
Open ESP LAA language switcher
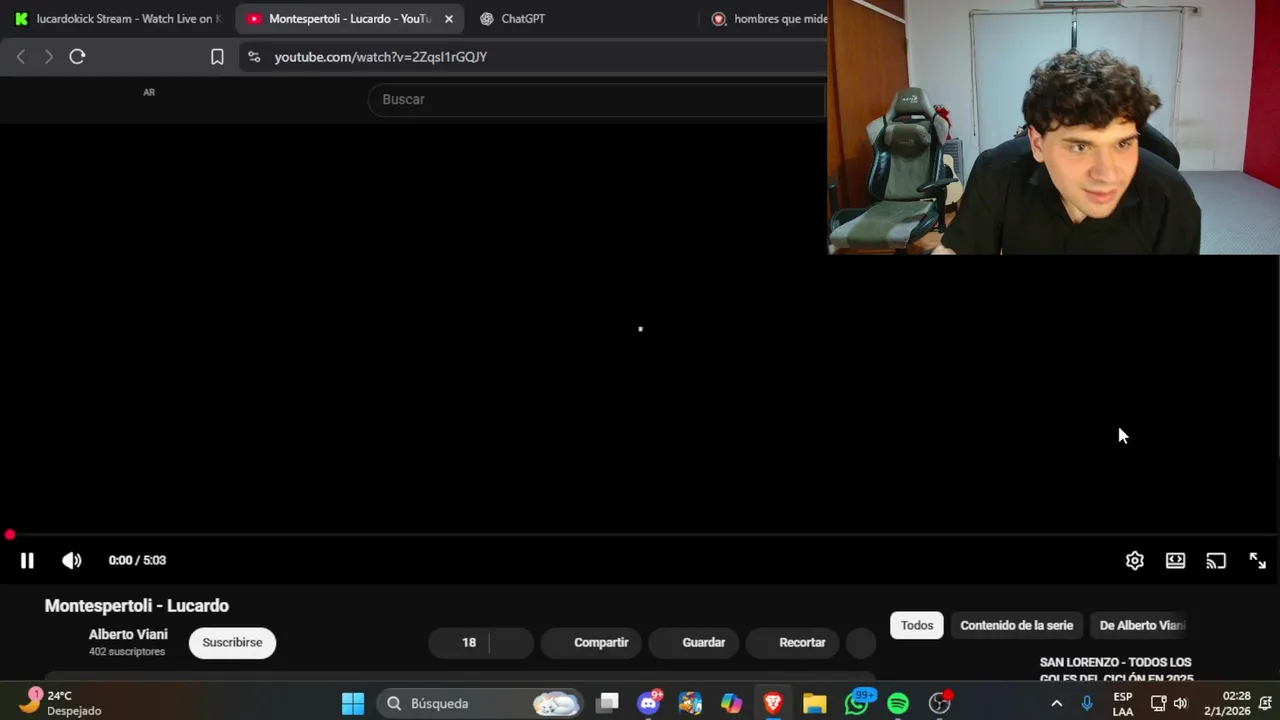click(x=1123, y=704)
